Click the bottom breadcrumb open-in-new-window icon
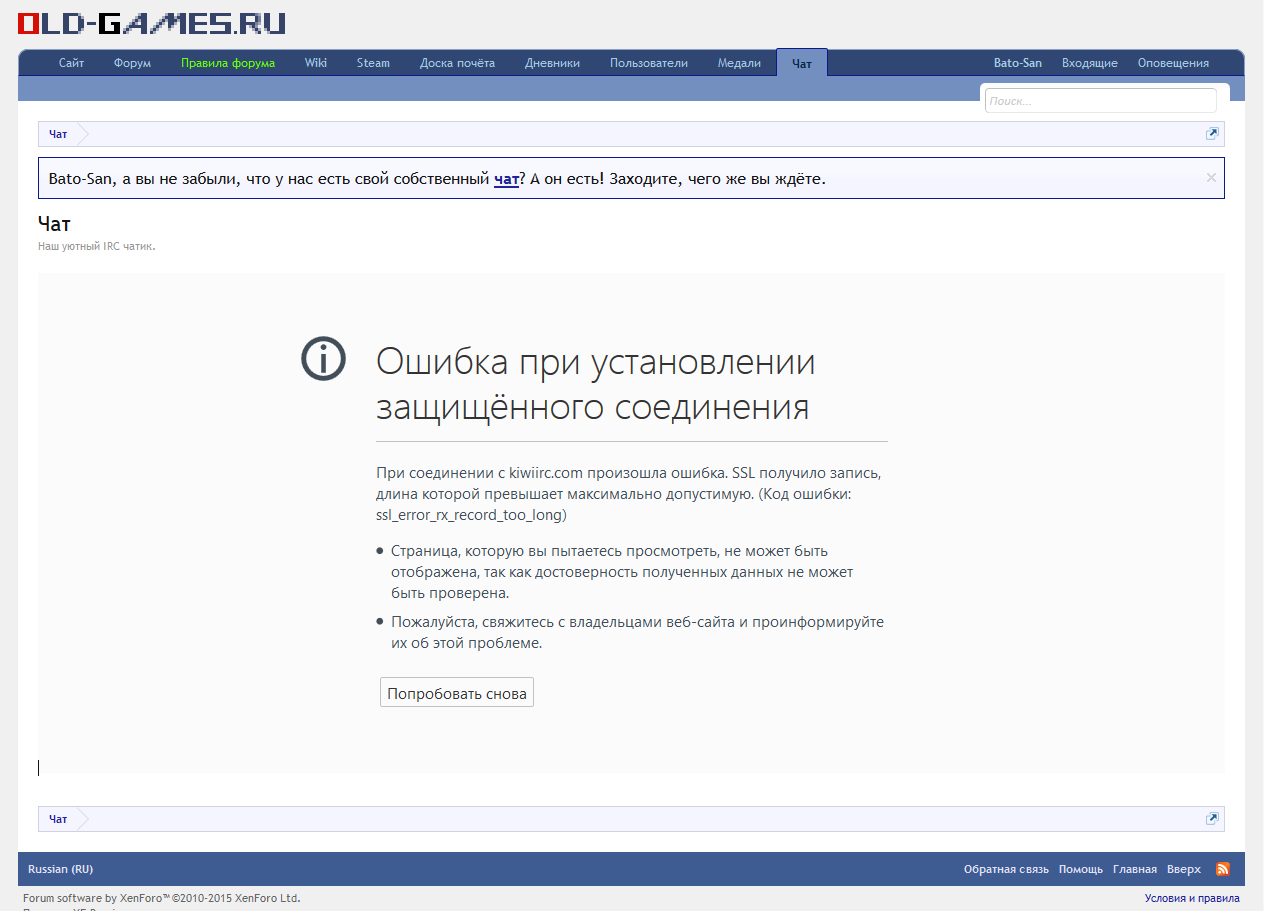Screen dimensions: 1264x914 point(1212,818)
